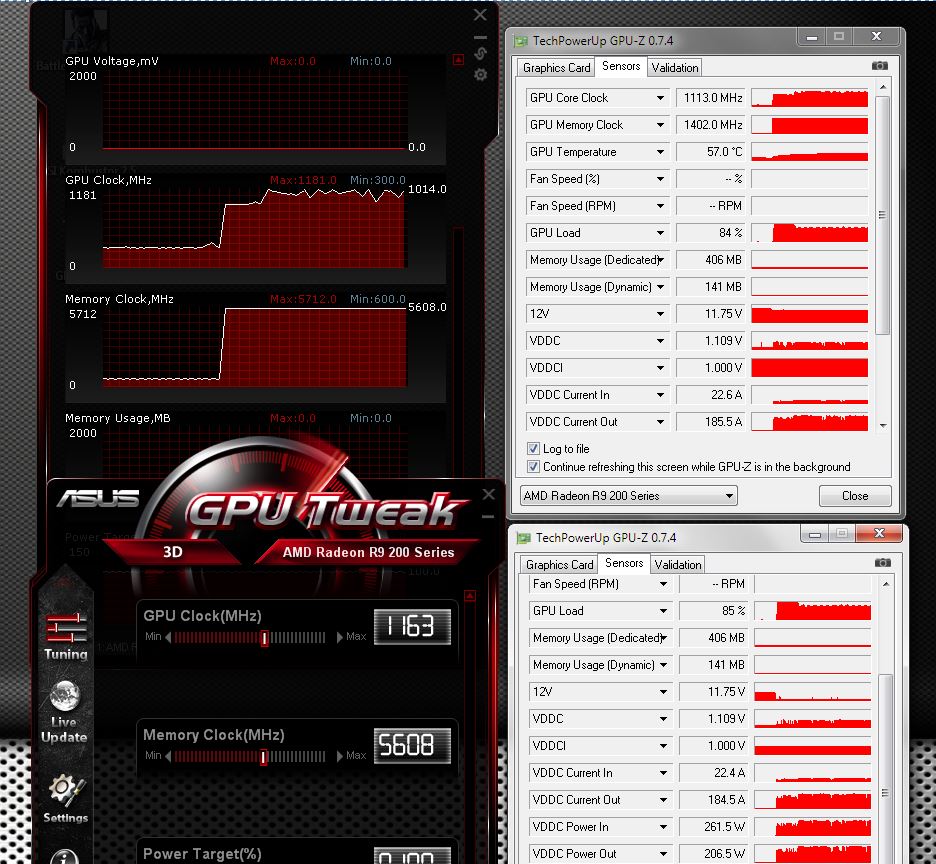Viewport: 936px width, 864px height.
Task: Open the Tuning section in GPU Tweak
Action: point(66,637)
